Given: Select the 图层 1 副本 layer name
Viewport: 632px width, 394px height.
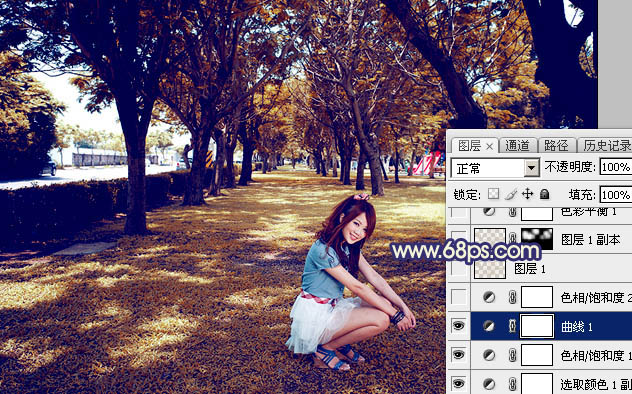Looking at the screenshot, I should point(590,240).
